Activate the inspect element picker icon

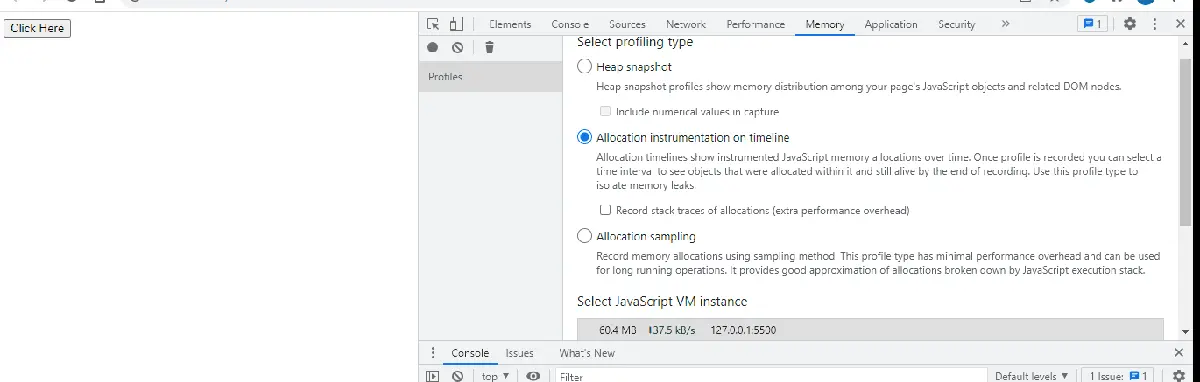tap(433, 24)
